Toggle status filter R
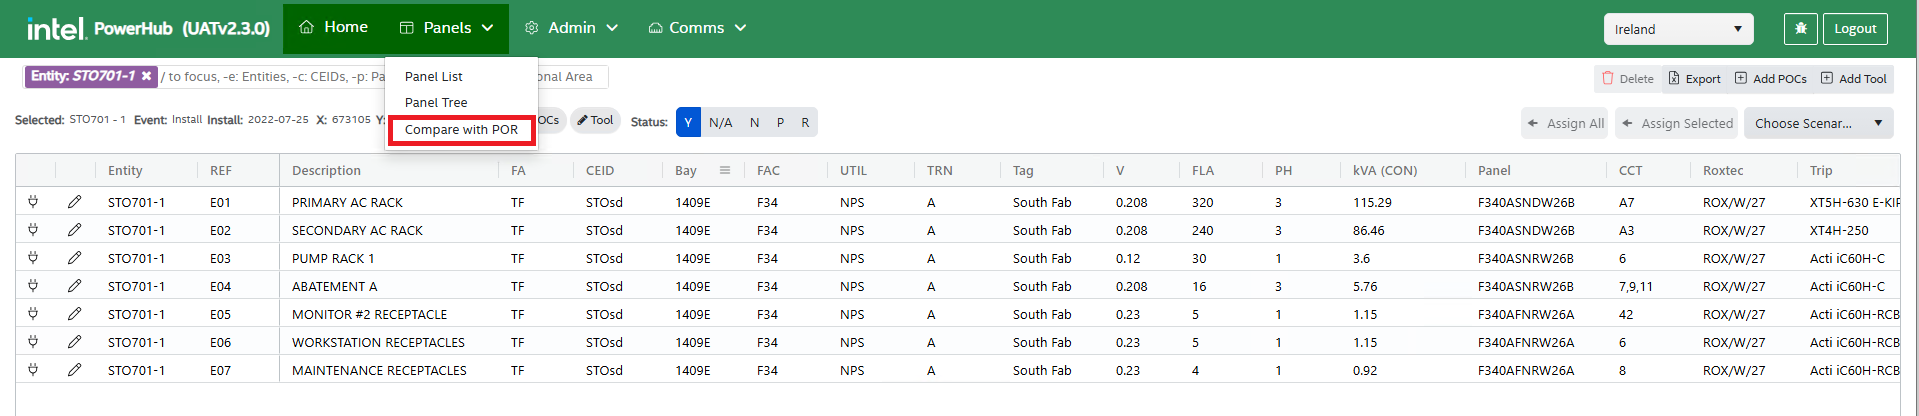 (x=805, y=122)
